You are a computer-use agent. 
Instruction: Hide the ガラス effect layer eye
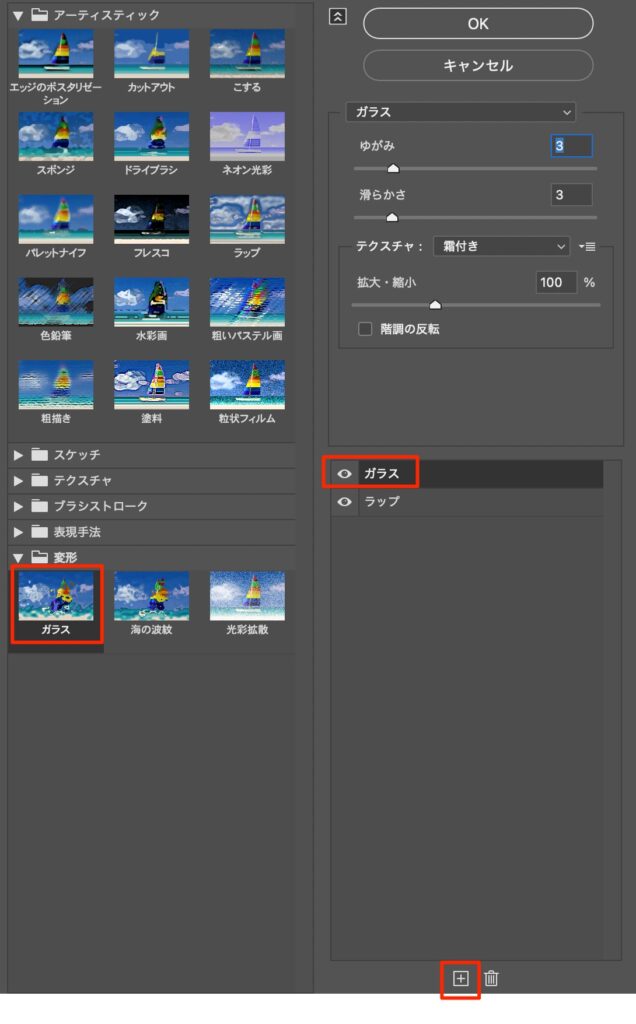coord(345,474)
